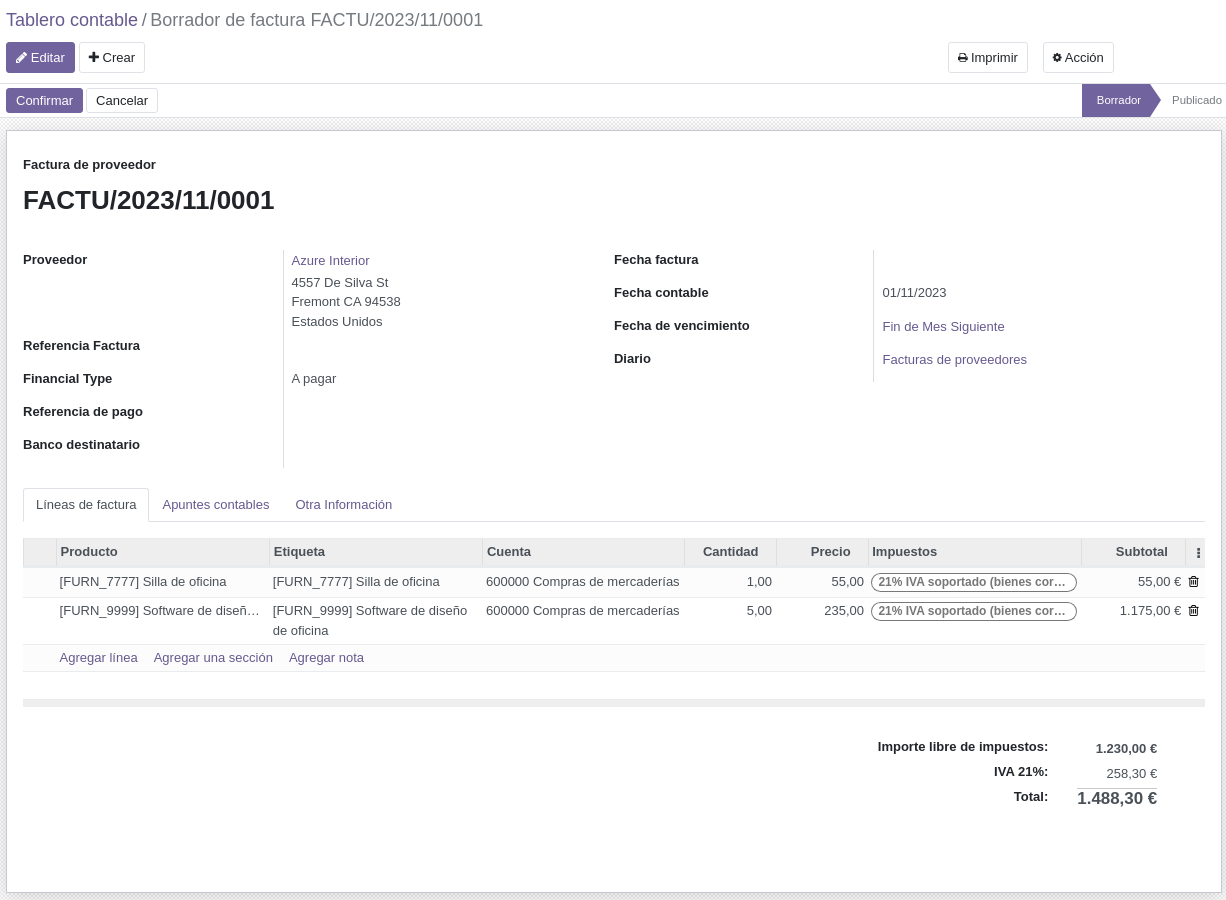Viewport: 1226px width, 900px height.
Task: Click Agregar una sección link
Action: coord(213,658)
